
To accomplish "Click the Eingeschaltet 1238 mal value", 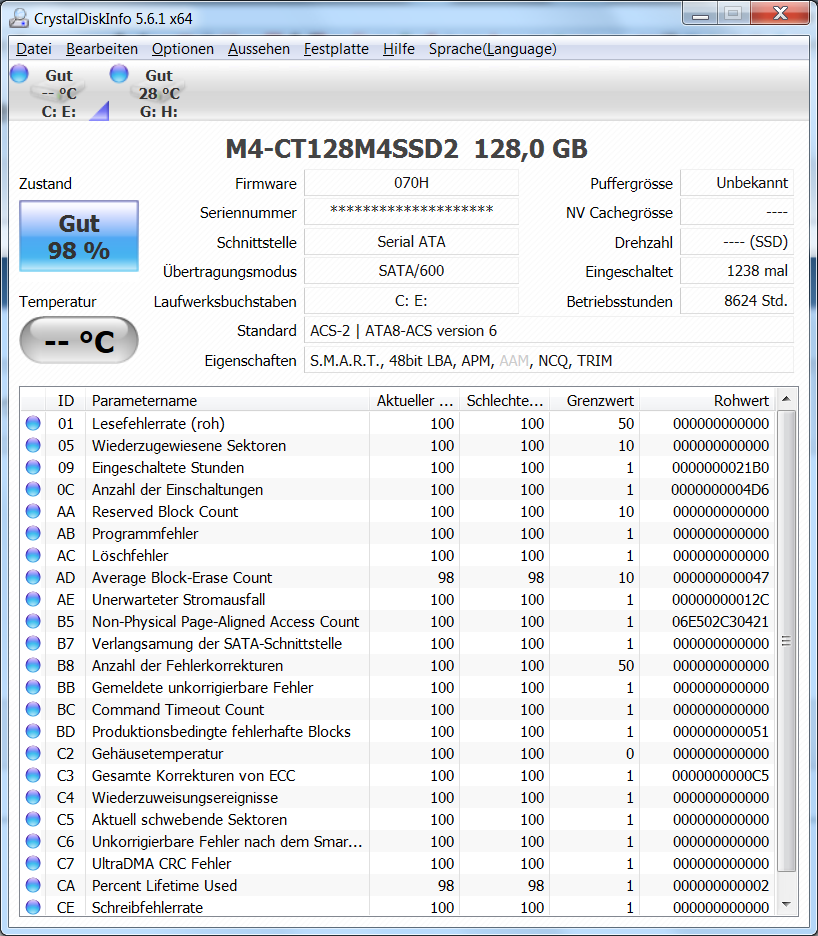I will [737, 271].
